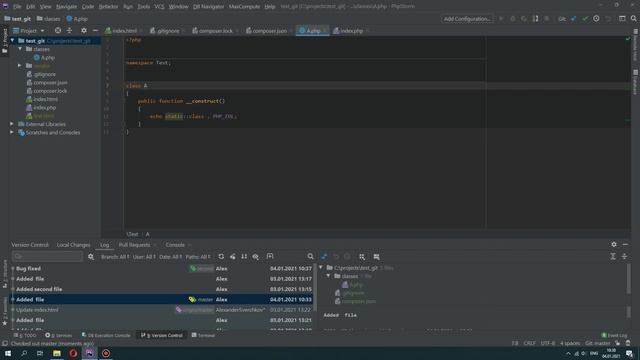The image size is (640, 360).
Task: Click the Go to hash/branch/tag icon
Action: pyautogui.click(x=270, y=256)
